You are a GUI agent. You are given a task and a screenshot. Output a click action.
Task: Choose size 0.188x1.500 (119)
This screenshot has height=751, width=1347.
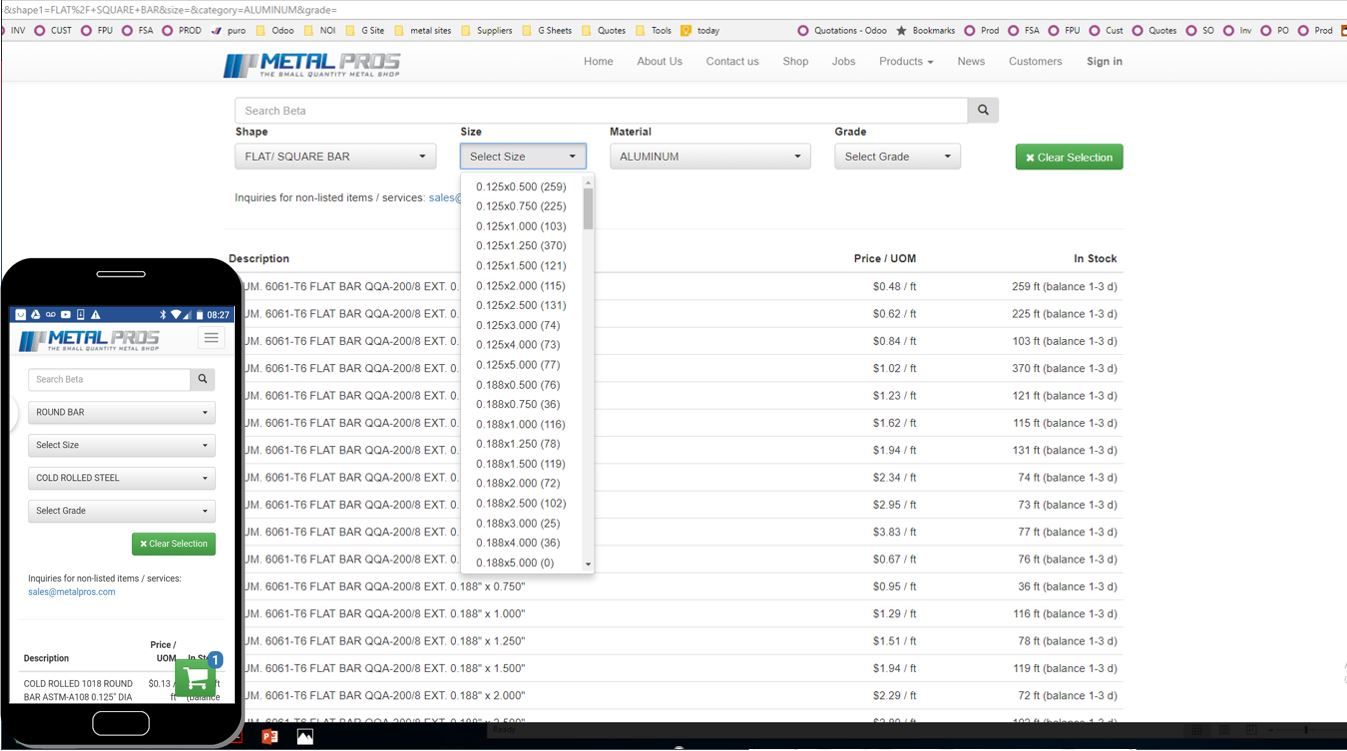tap(521, 464)
